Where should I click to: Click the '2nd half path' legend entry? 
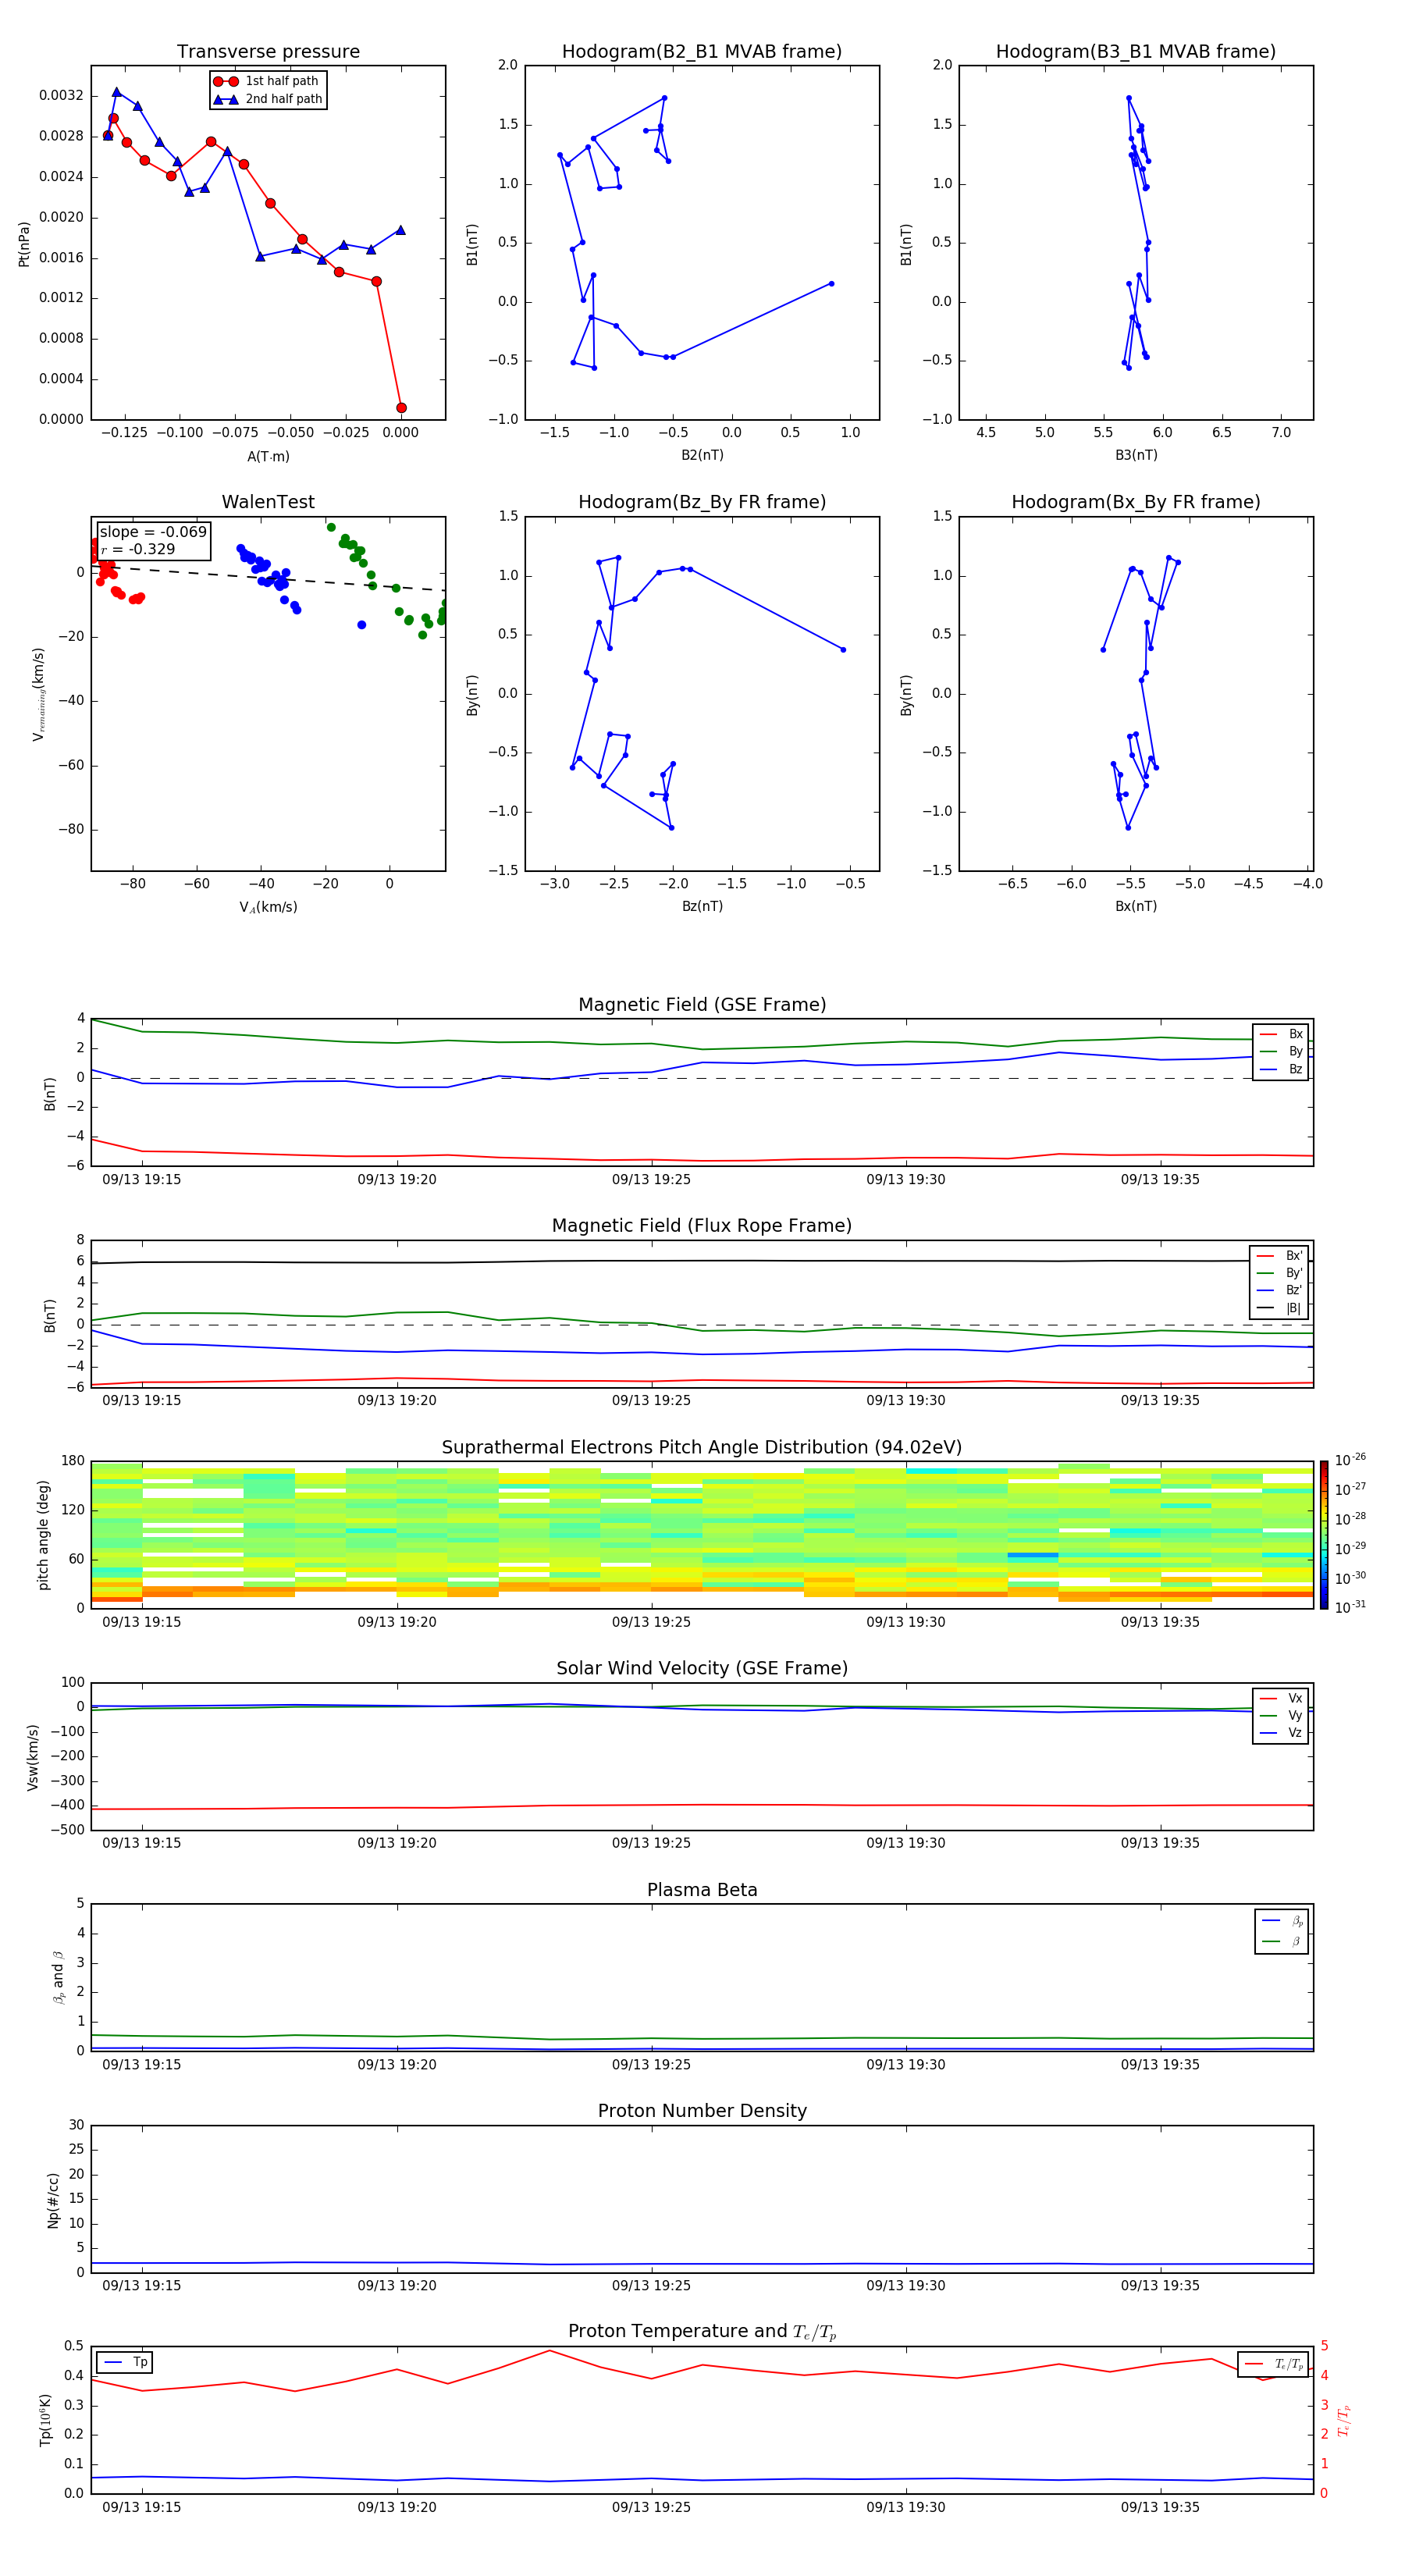click(267, 99)
